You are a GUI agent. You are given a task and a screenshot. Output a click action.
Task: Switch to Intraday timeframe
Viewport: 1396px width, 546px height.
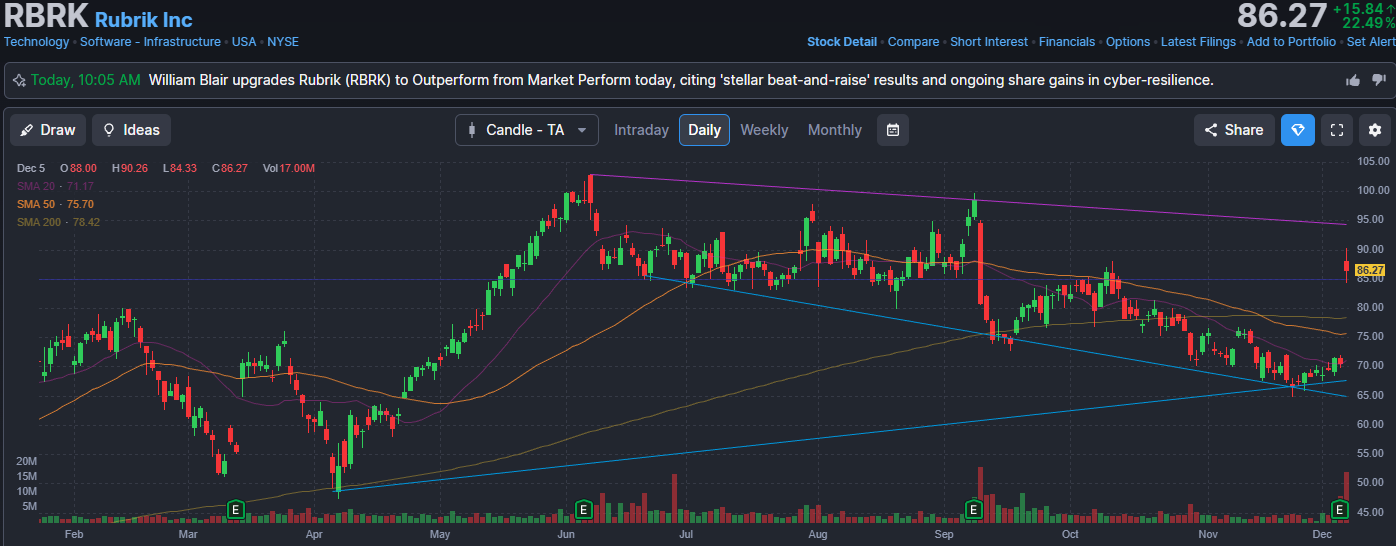[641, 130]
